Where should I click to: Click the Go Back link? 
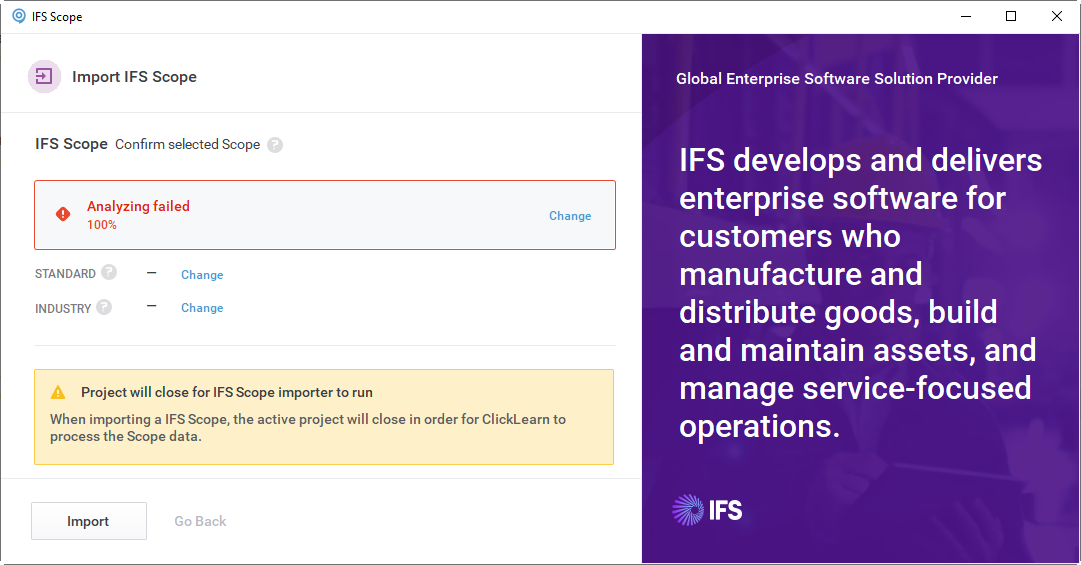click(x=200, y=522)
